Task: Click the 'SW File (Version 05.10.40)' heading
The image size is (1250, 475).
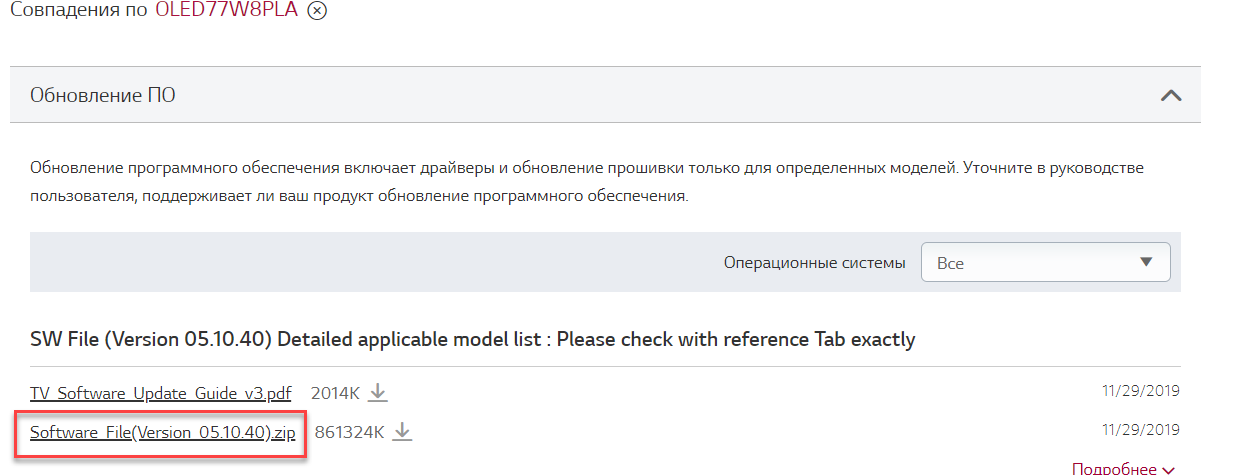Action: coord(472,339)
